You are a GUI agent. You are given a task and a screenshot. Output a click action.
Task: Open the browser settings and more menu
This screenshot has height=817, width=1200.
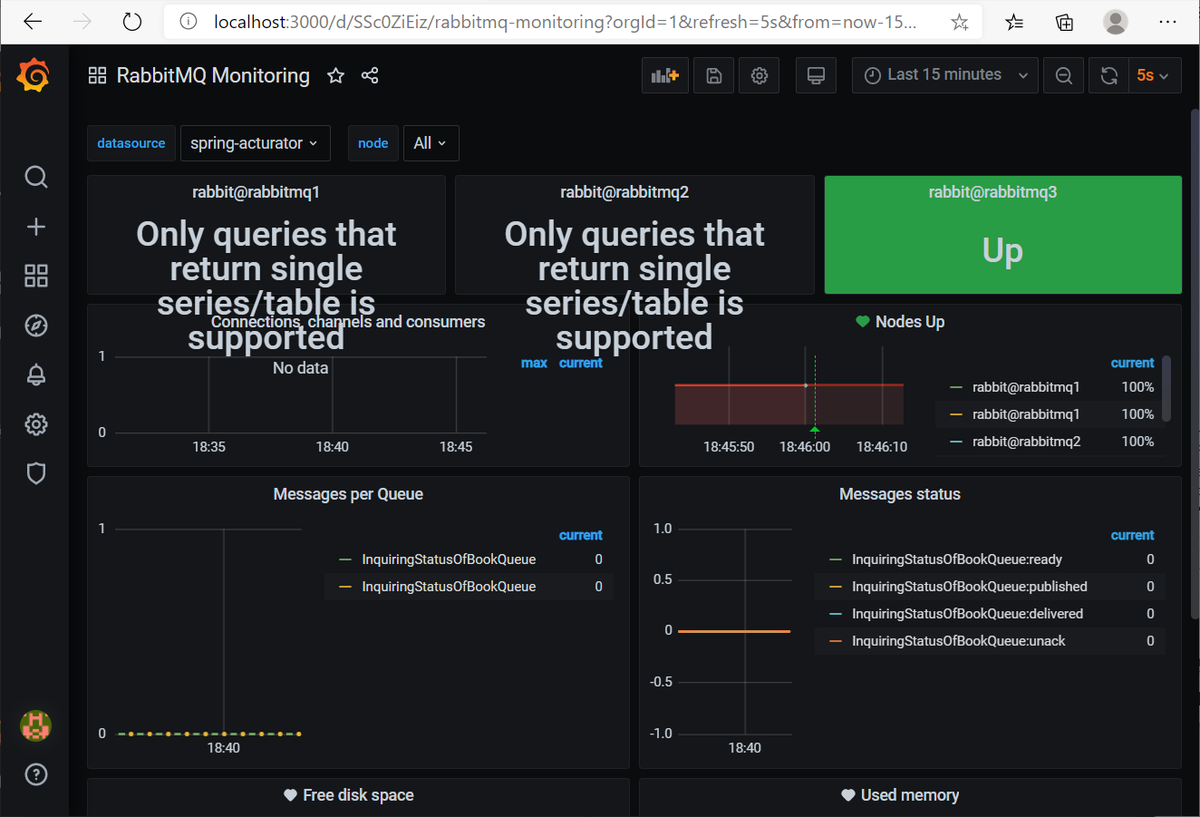pyautogui.click(x=1166, y=22)
